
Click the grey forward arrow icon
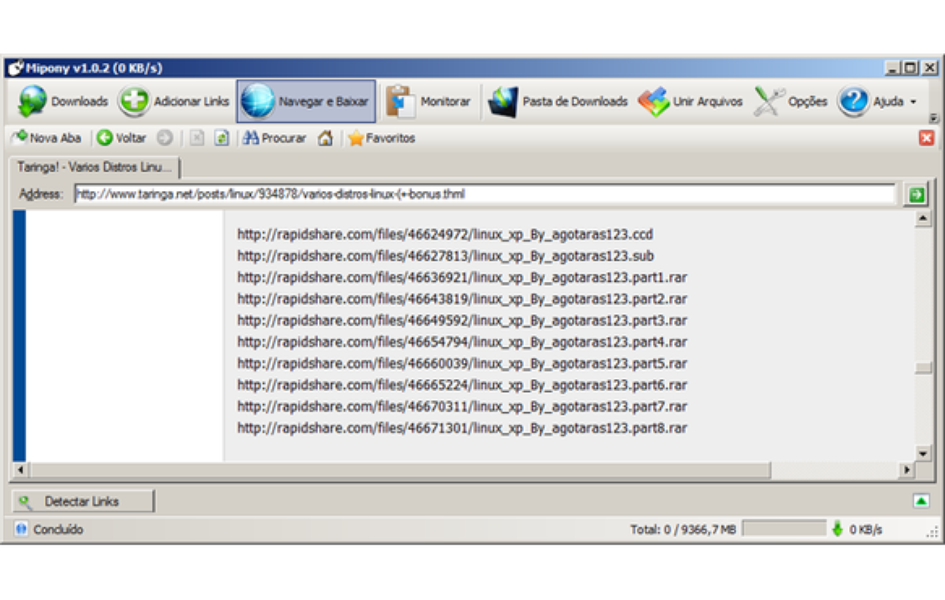click(x=165, y=138)
